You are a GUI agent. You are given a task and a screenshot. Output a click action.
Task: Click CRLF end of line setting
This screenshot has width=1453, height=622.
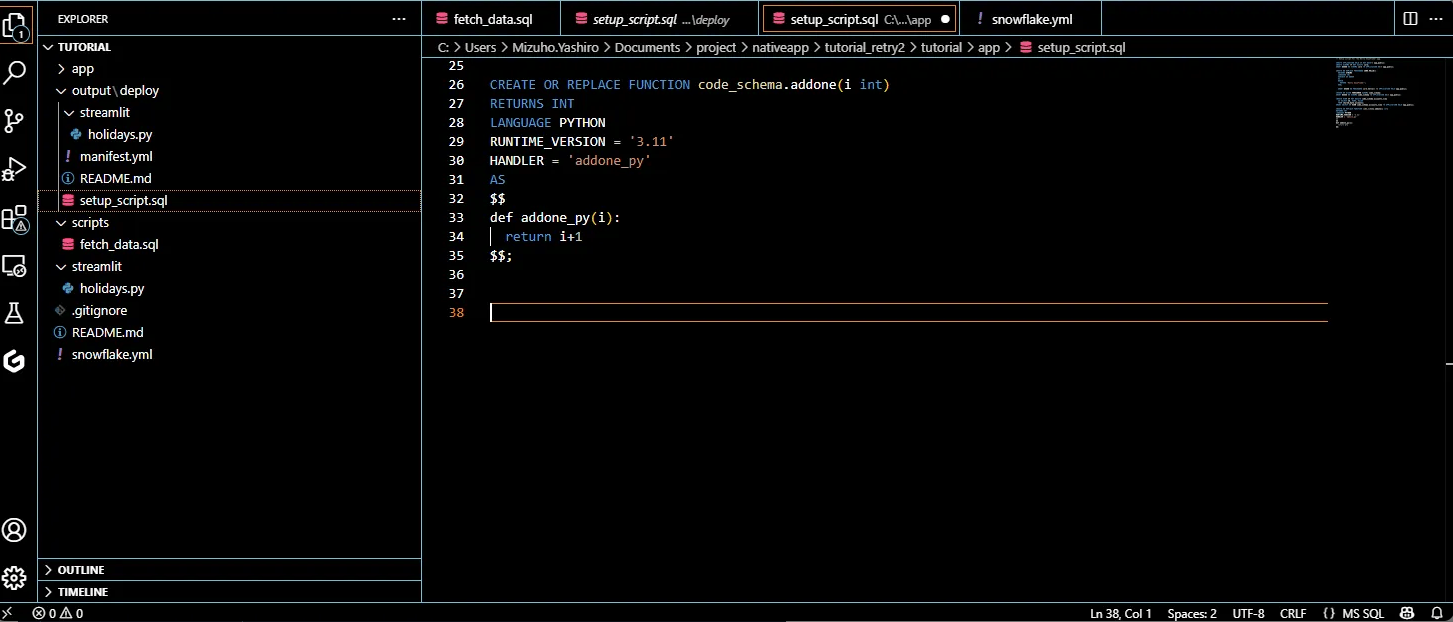(x=1293, y=613)
